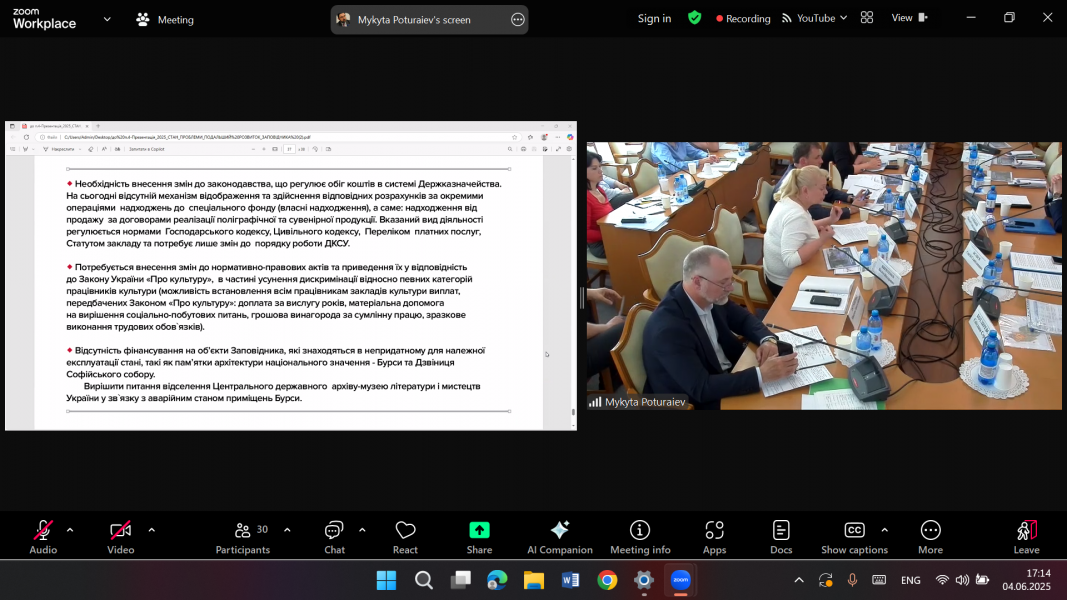Open the YouTube livestream dropdown

[815, 18]
